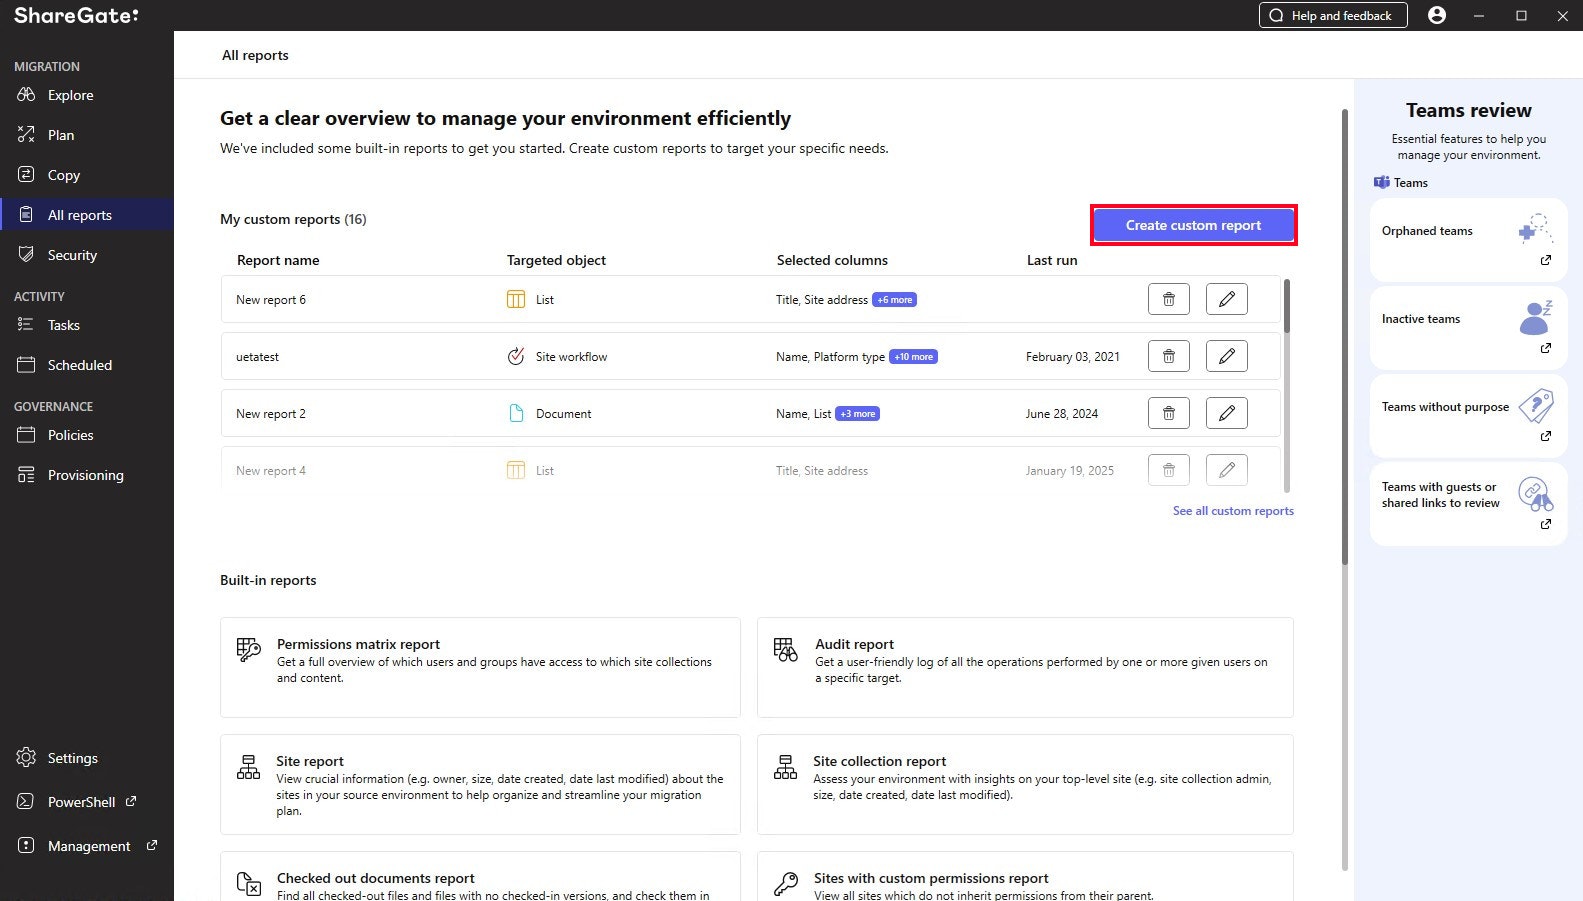
Task: Click the Settings gear icon
Action: click(x=26, y=758)
